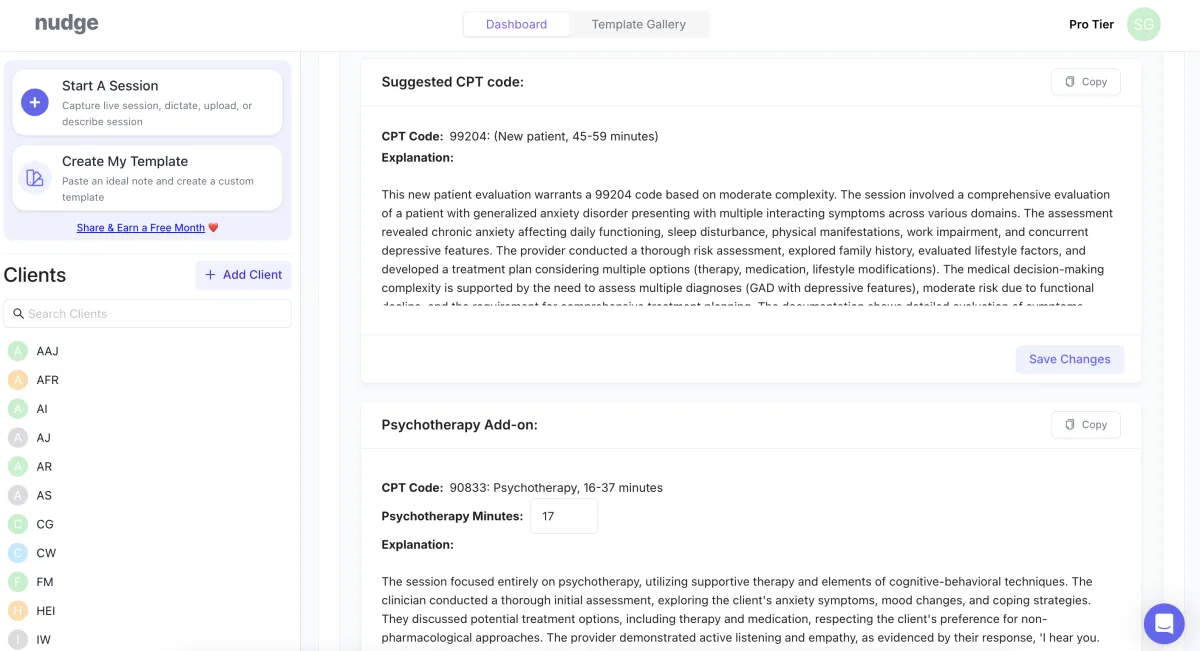This screenshot has width=1200, height=651.
Task: Open the Template Gallery tab
Action: pyautogui.click(x=638, y=25)
